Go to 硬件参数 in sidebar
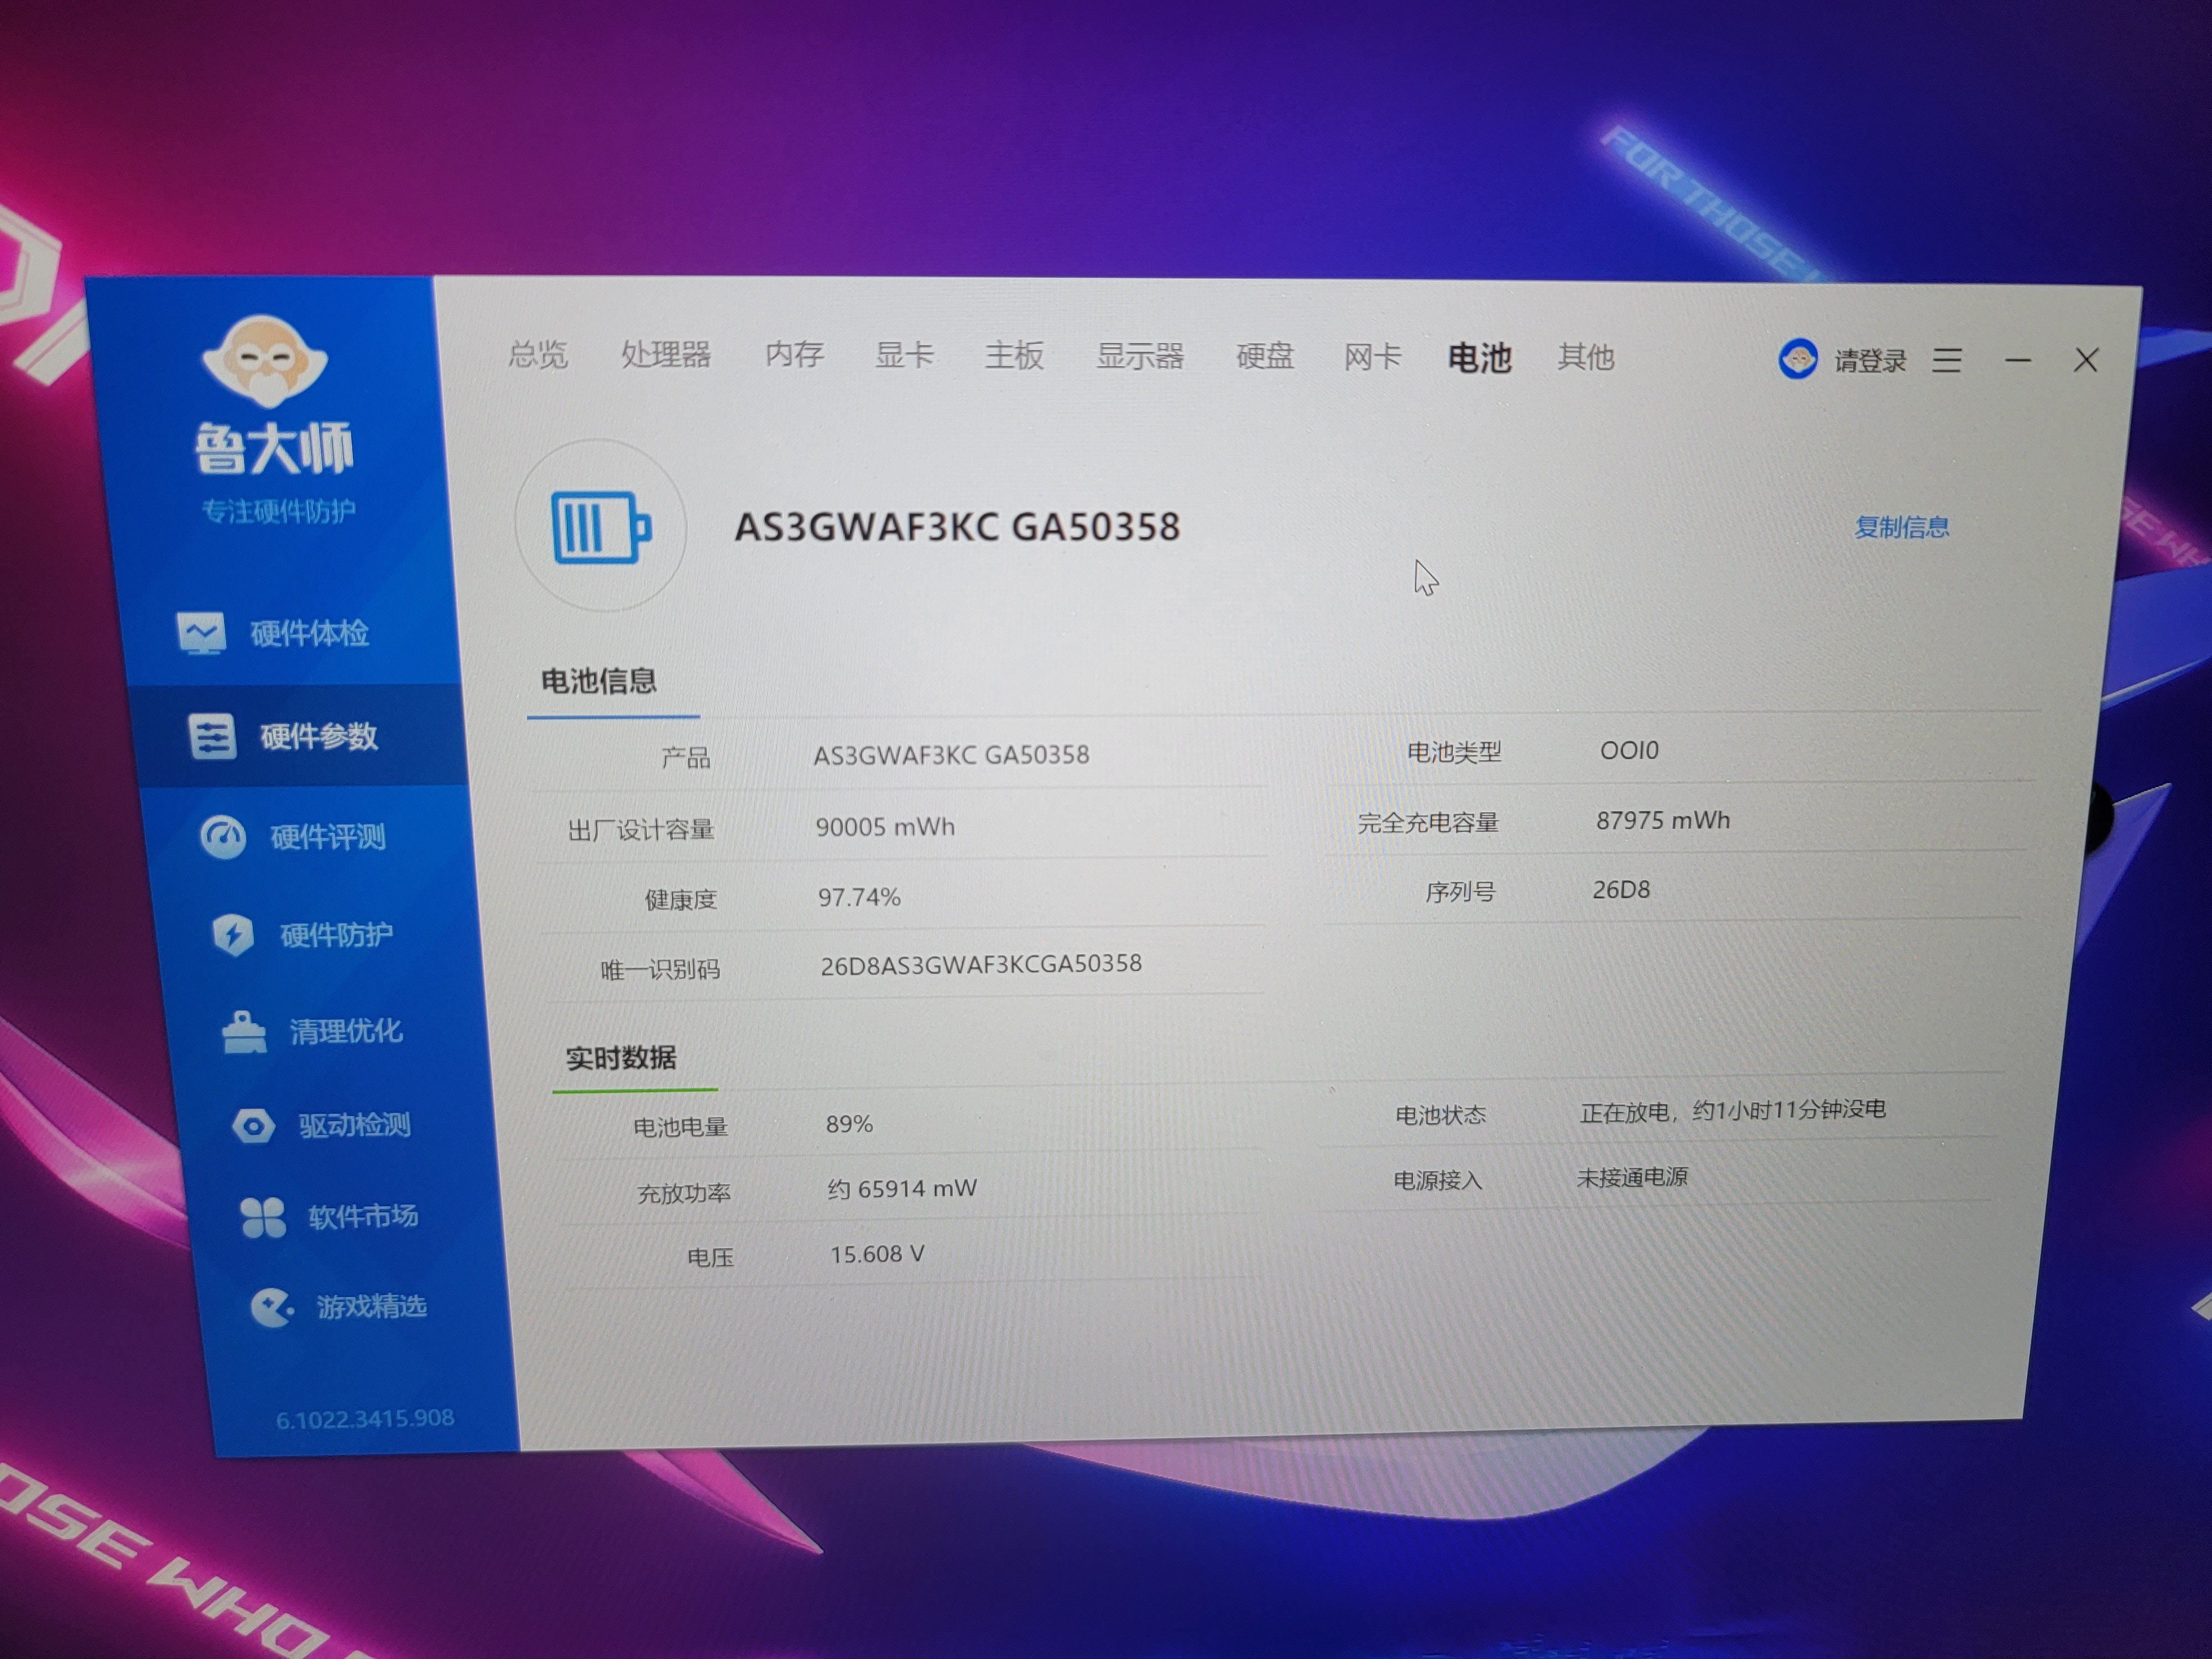Viewport: 2212px width, 1659px height. 319,737
